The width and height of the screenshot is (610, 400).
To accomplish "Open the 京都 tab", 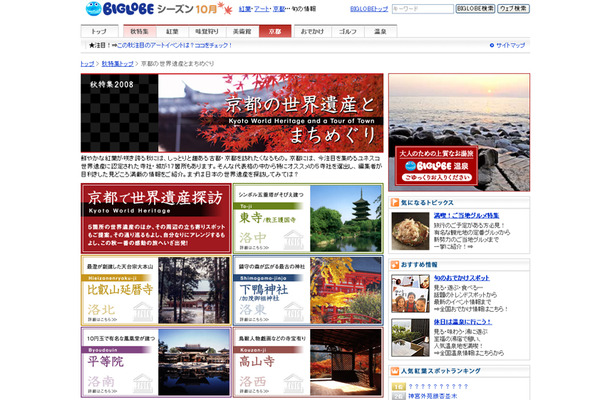I will click(x=275, y=32).
